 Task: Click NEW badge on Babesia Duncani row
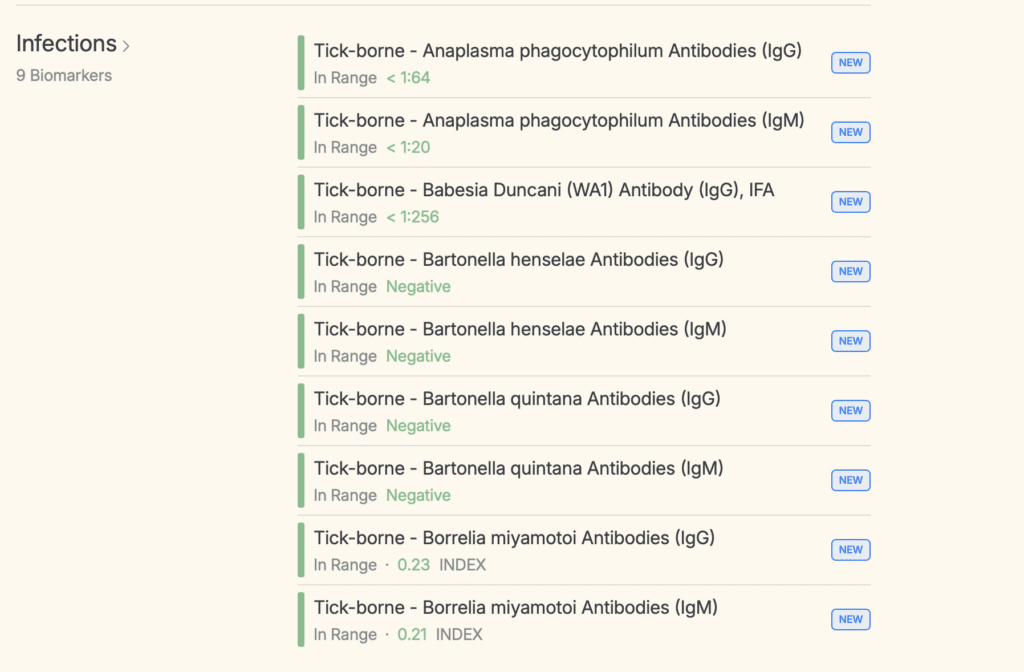850,202
